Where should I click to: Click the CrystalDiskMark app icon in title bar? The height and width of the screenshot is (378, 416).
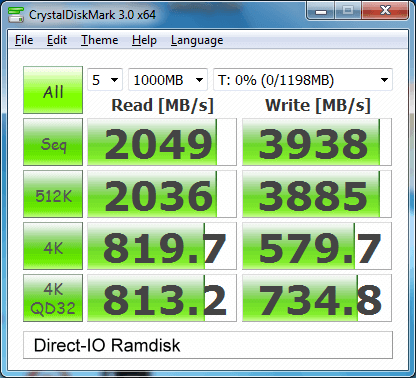[16, 14]
